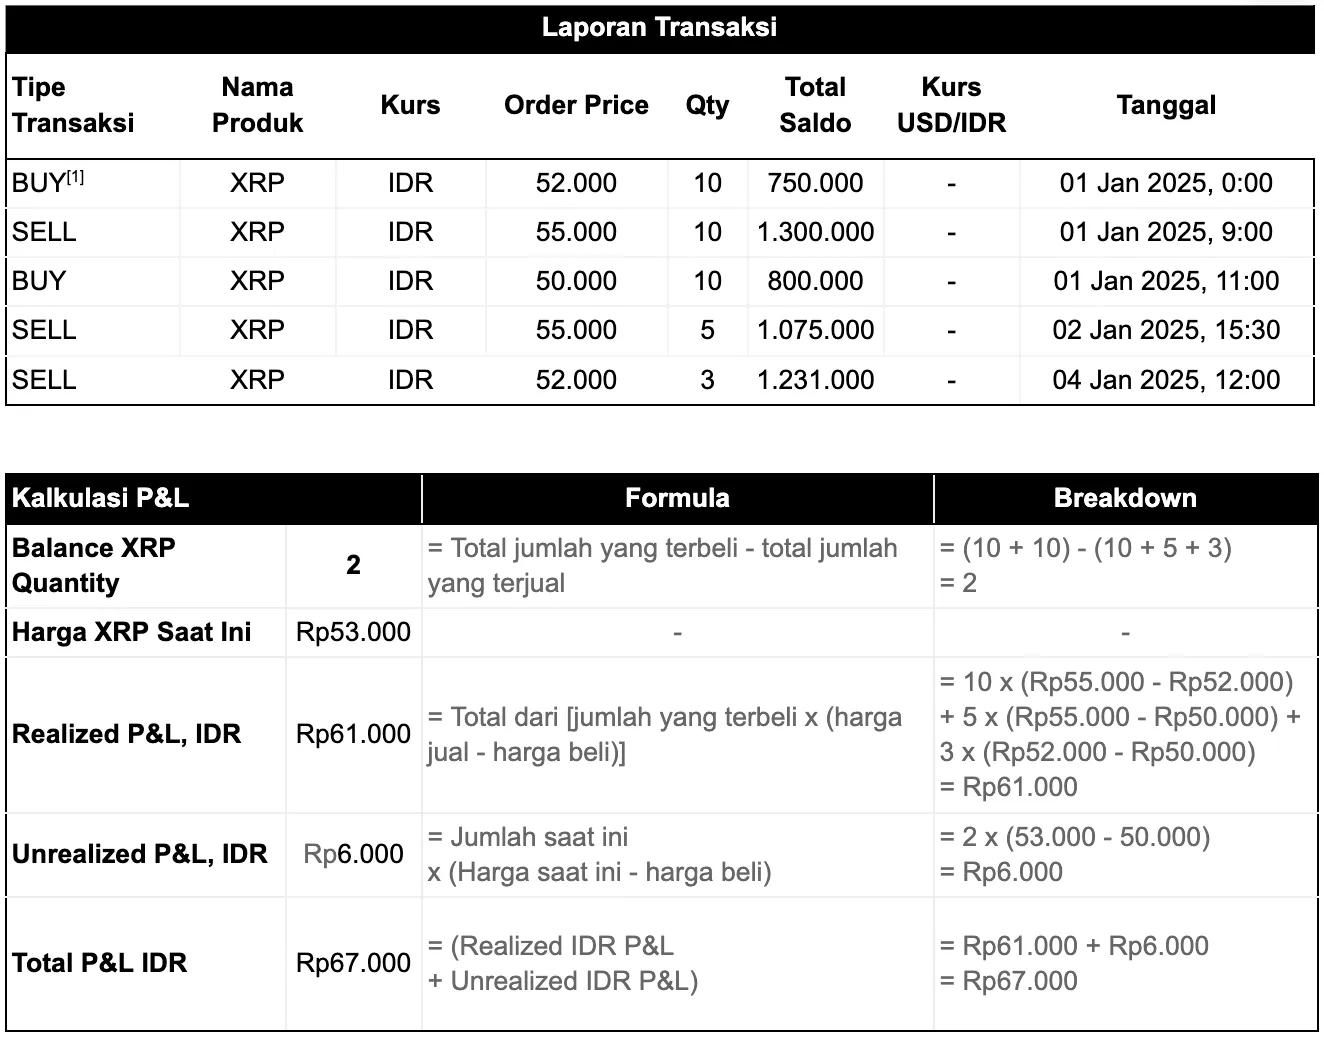Click the Qty cell showing 5

tap(707, 330)
